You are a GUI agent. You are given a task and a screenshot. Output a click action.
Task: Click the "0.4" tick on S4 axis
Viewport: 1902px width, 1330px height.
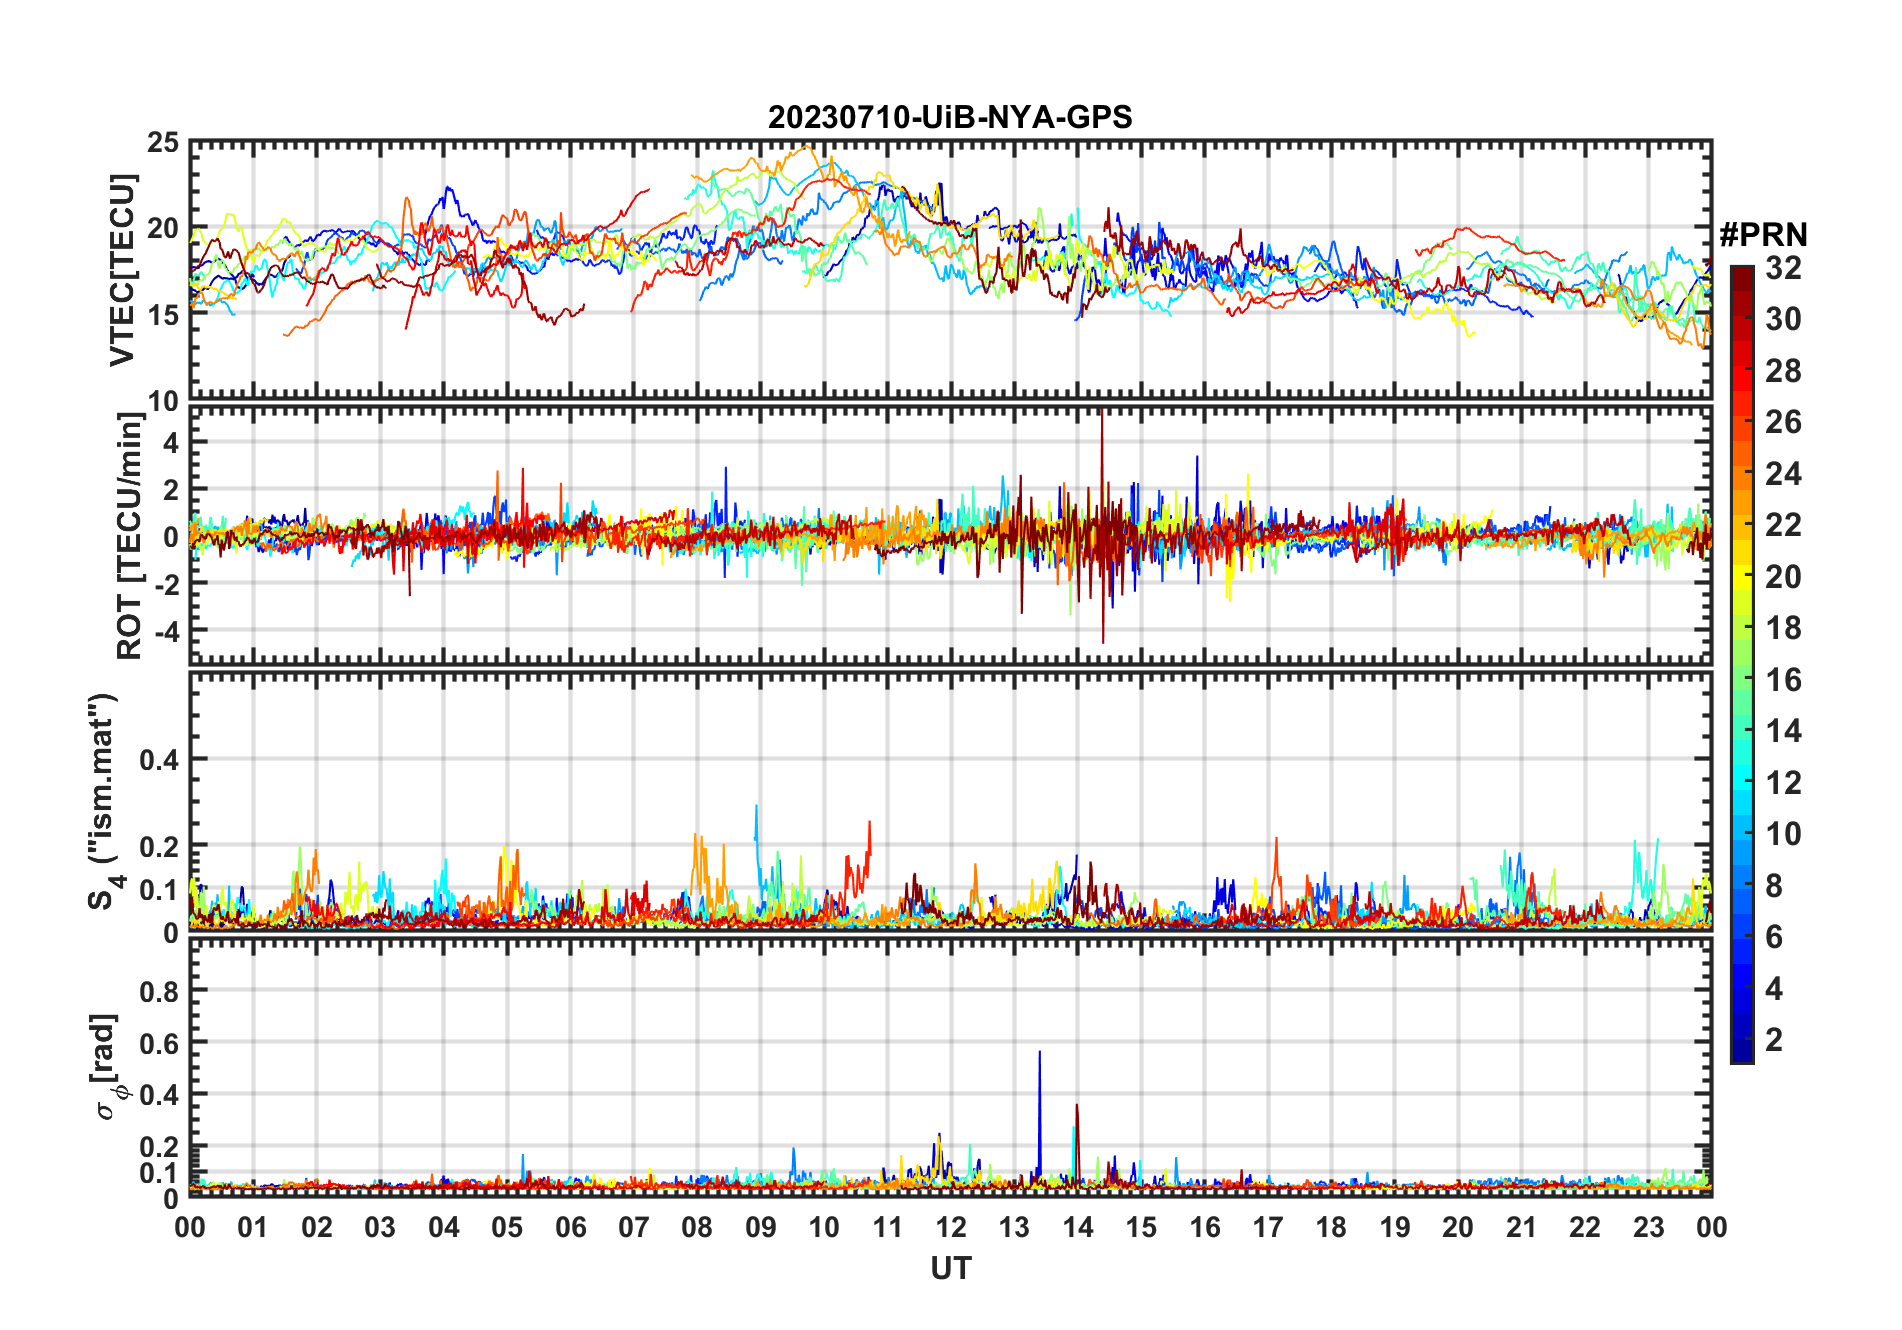point(160,760)
